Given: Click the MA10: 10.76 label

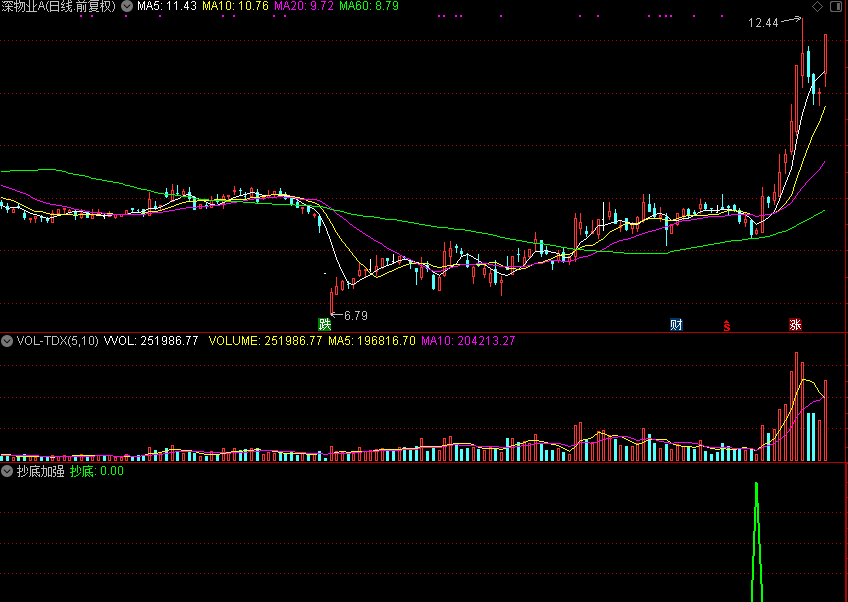Looking at the screenshot, I should [x=235, y=6].
